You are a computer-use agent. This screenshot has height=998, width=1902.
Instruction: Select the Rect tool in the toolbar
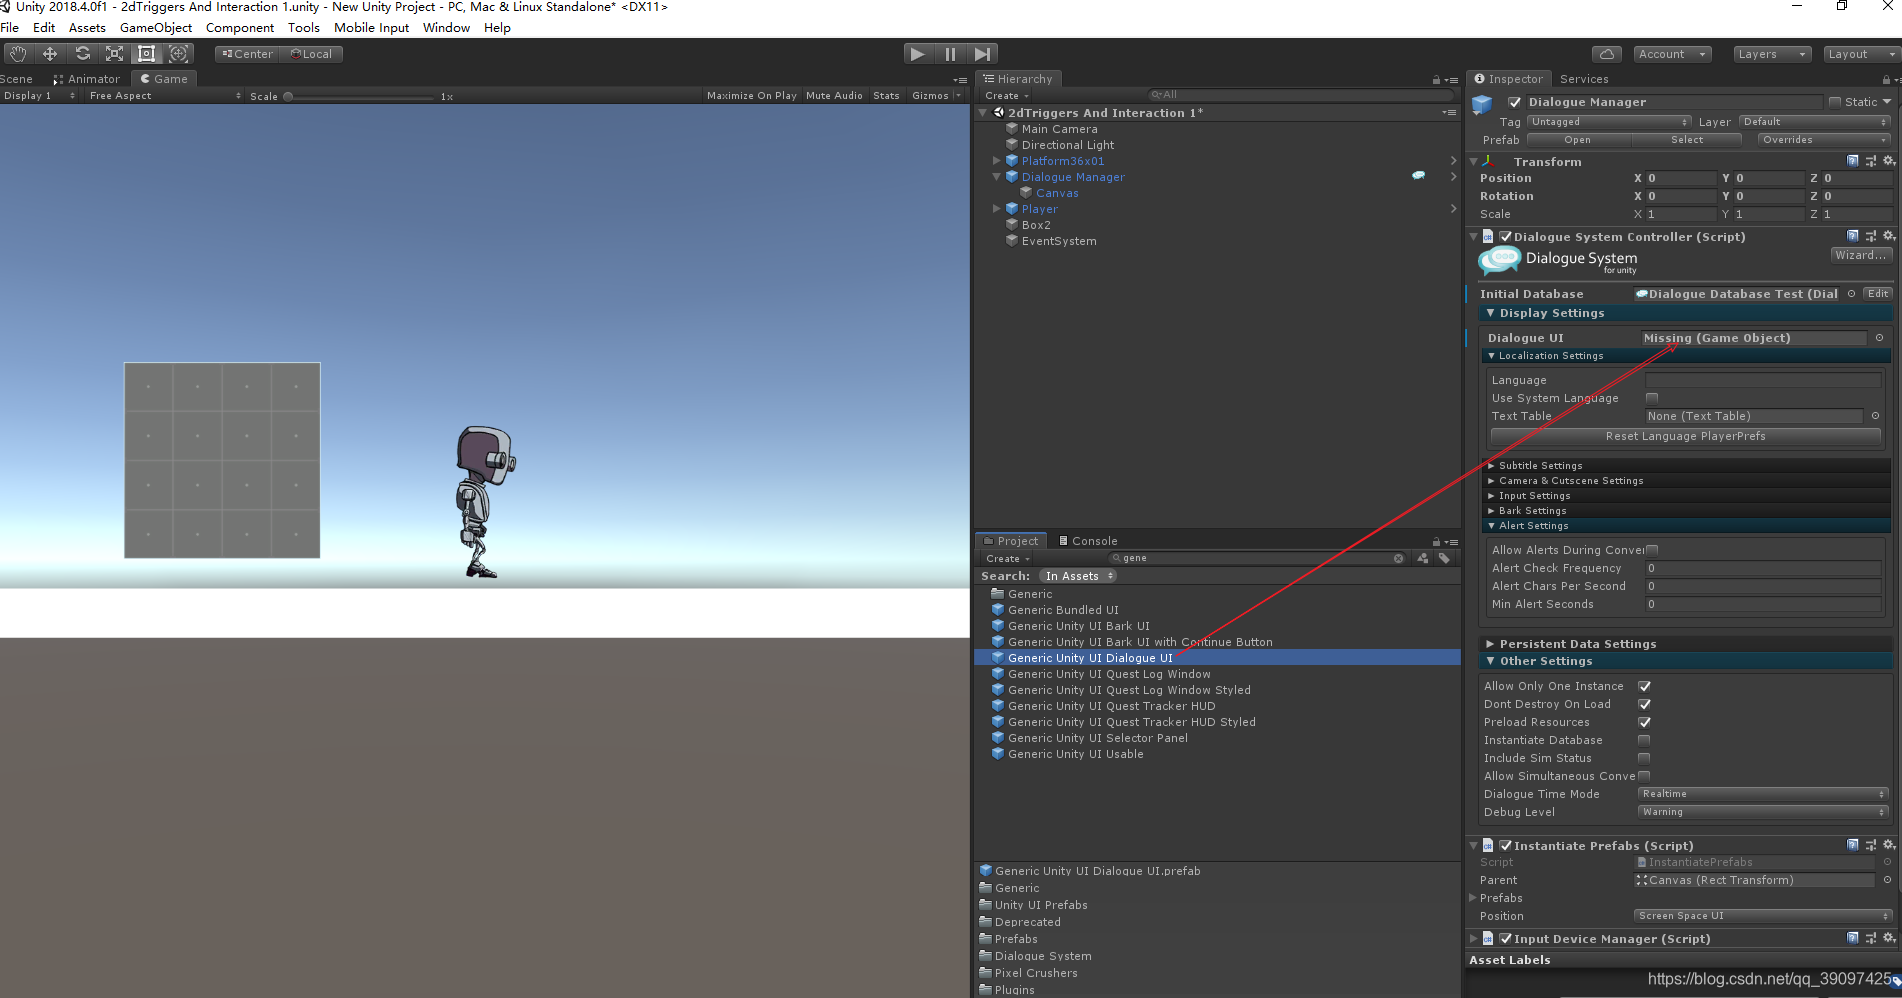(146, 53)
